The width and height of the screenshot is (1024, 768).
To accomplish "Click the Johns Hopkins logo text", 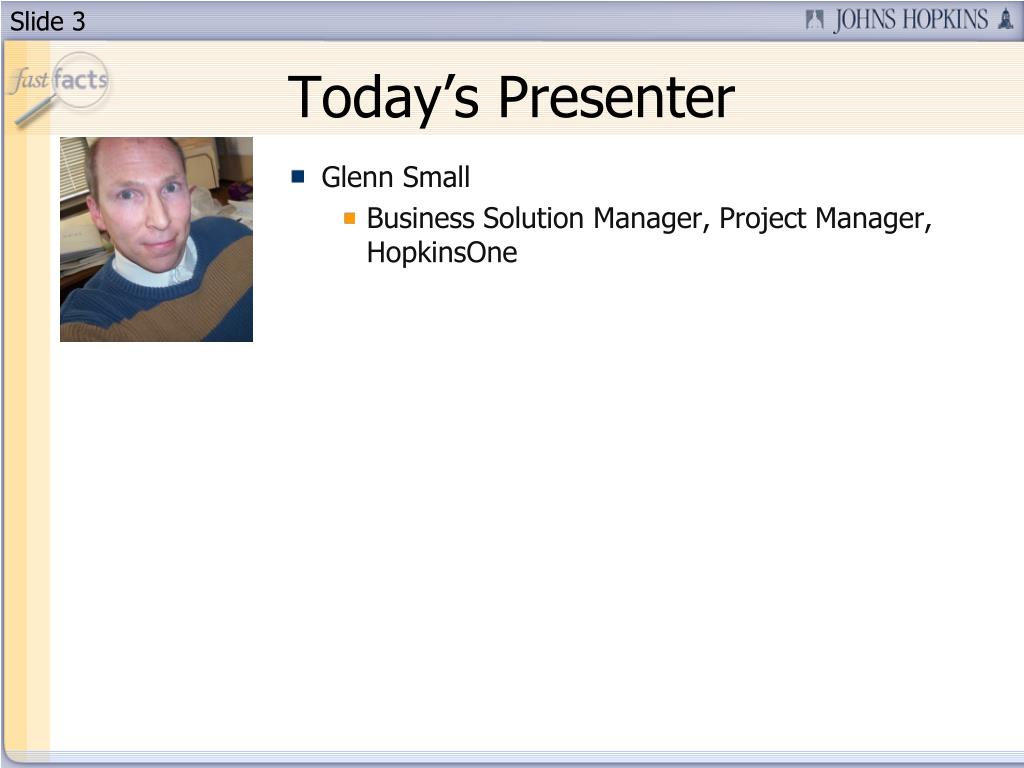I will [910, 20].
